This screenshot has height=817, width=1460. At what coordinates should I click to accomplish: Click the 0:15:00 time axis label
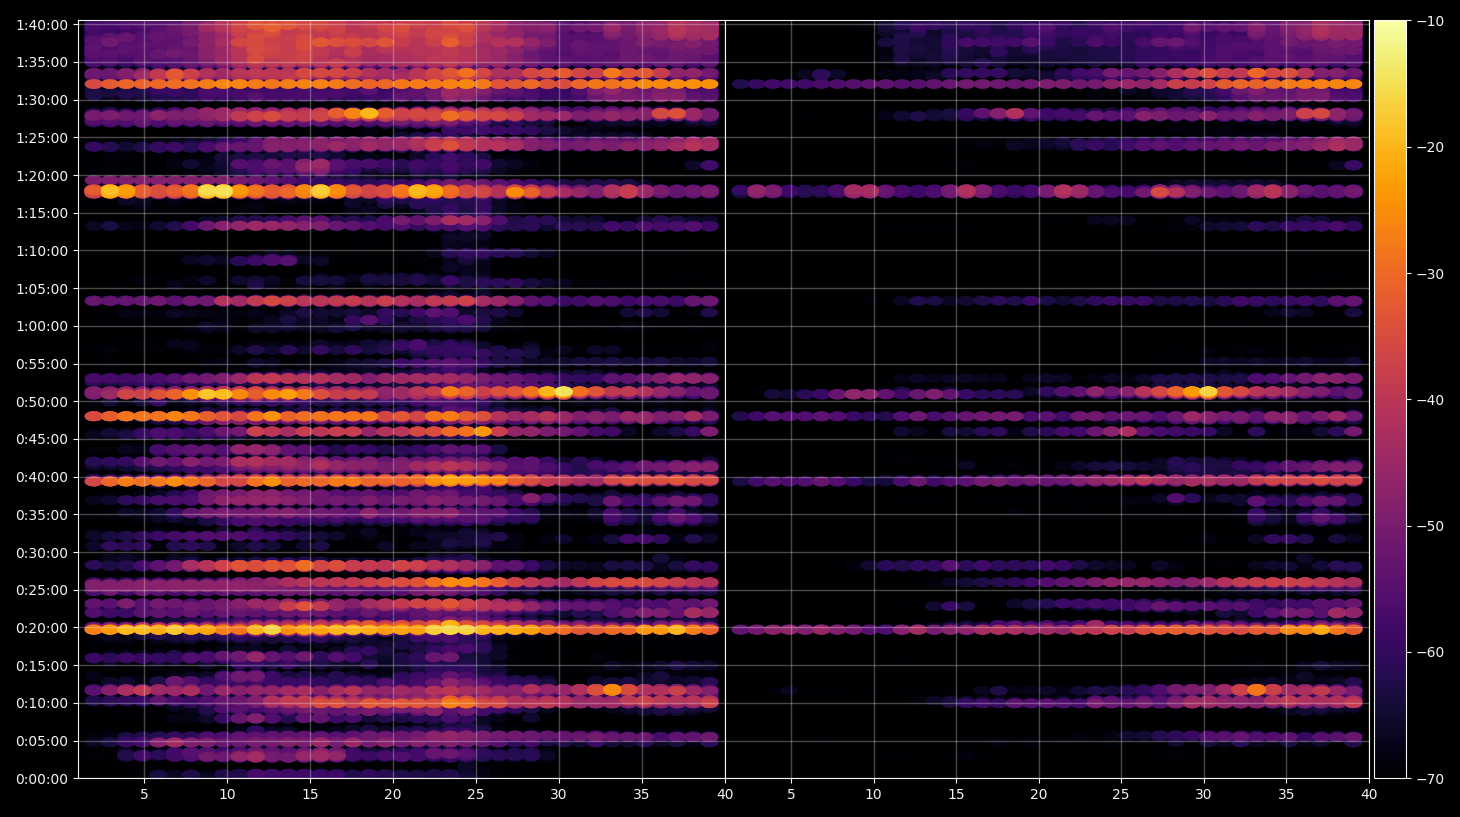(42, 666)
